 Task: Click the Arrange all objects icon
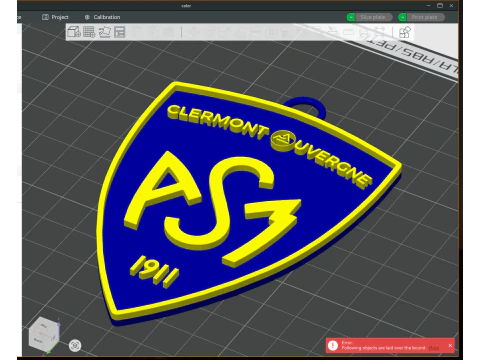(119, 32)
